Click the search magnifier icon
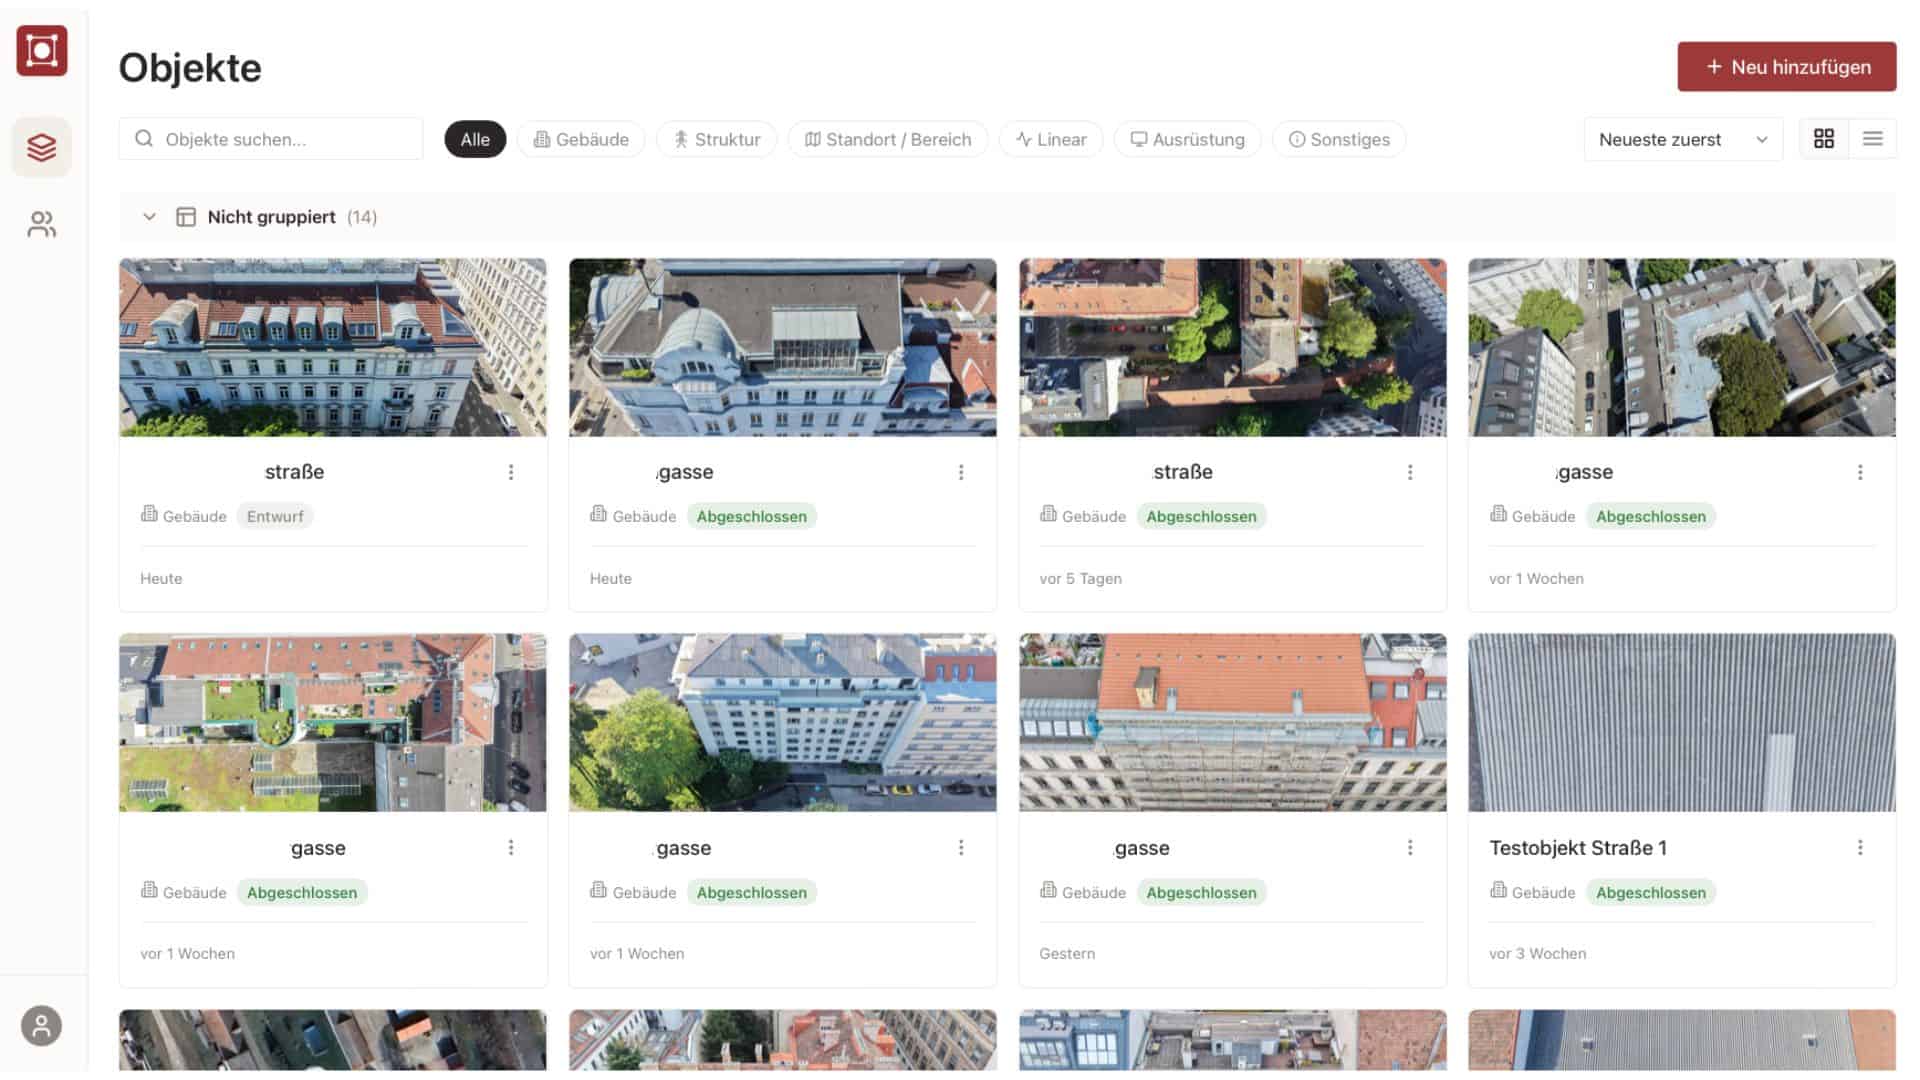Image resolution: width=1920 pixels, height=1080 pixels. (x=144, y=139)
